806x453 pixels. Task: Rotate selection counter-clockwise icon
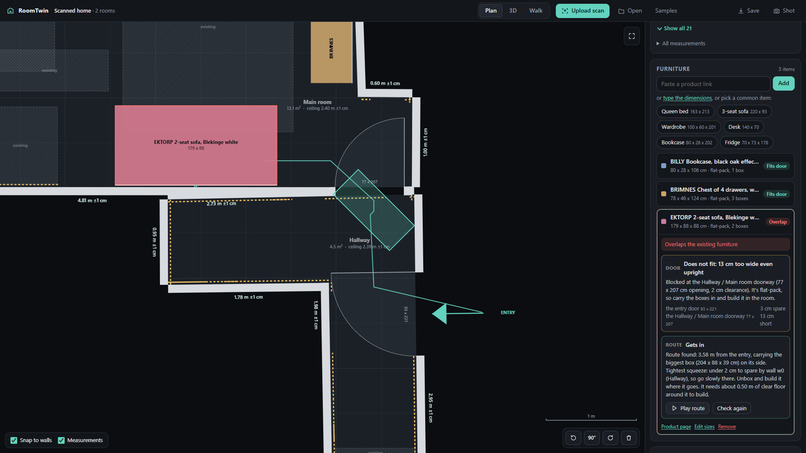573,438
